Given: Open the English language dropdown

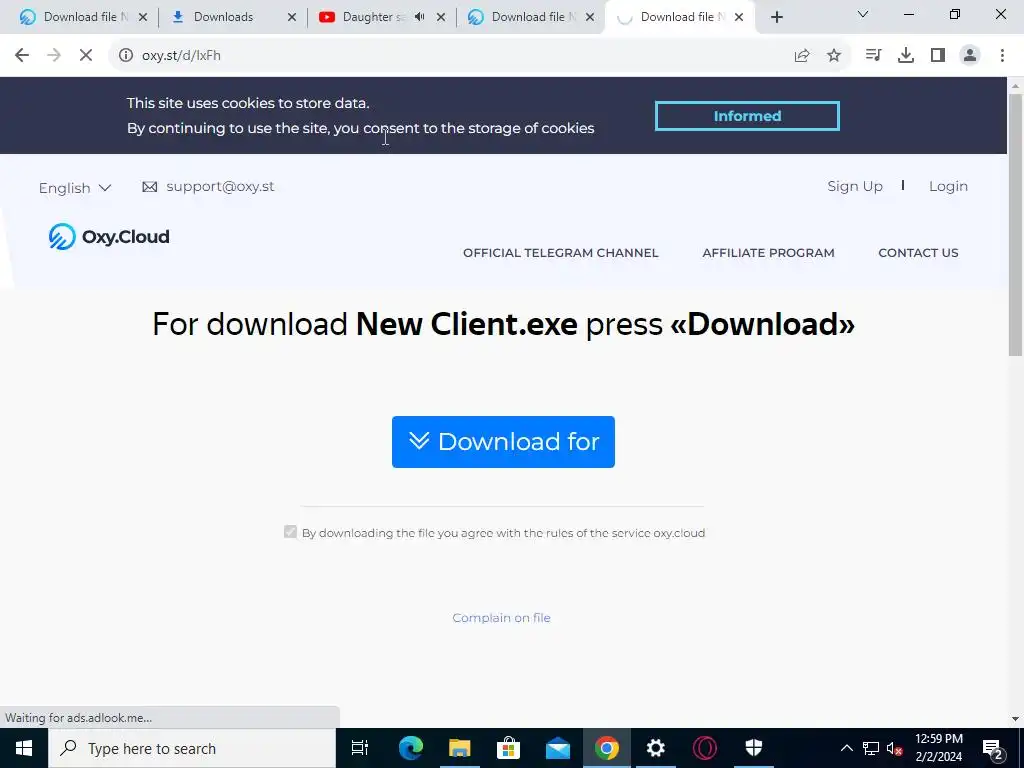Looking at the screenshot, I should pos(74,188).
